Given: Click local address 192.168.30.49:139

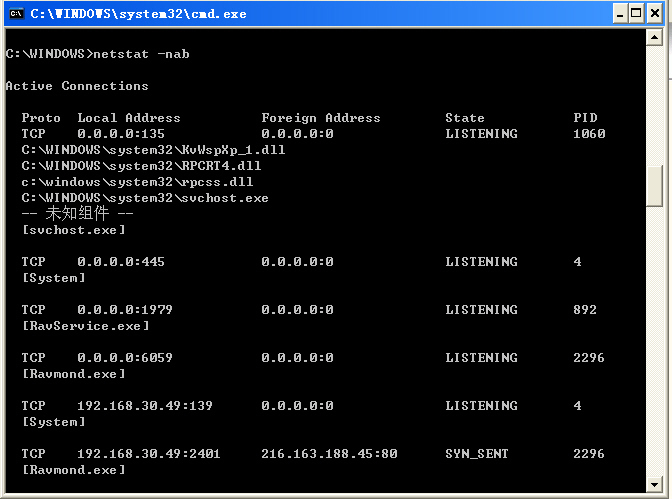Looking at the screenshot, I should tap(145, 406).
